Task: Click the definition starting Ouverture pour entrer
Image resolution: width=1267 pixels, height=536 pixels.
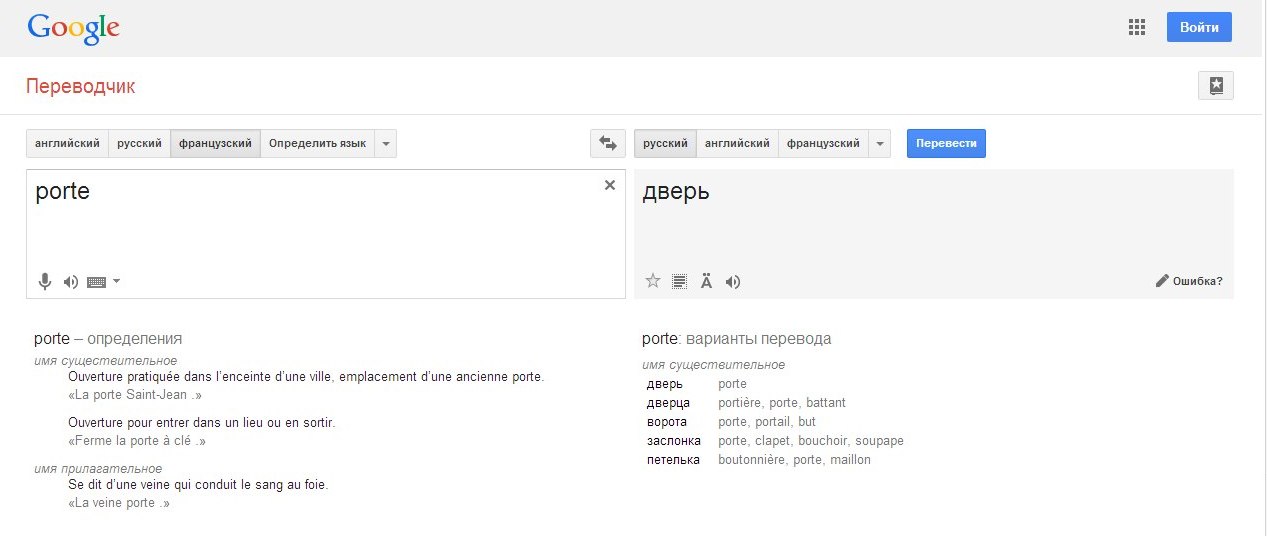Action: point(201,423)
